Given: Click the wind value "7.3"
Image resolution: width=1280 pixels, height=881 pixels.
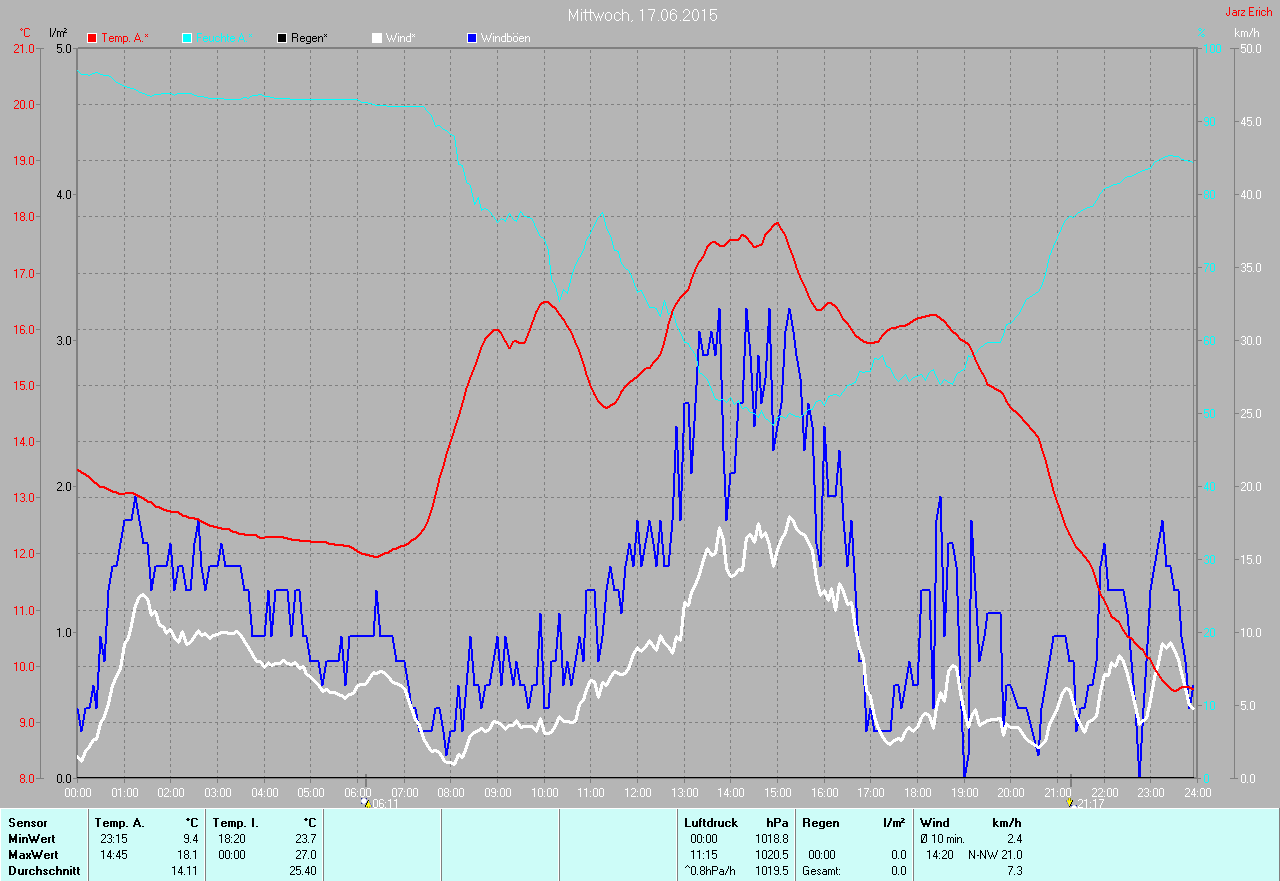Looking at the screenshot, I should [1013, 871].
